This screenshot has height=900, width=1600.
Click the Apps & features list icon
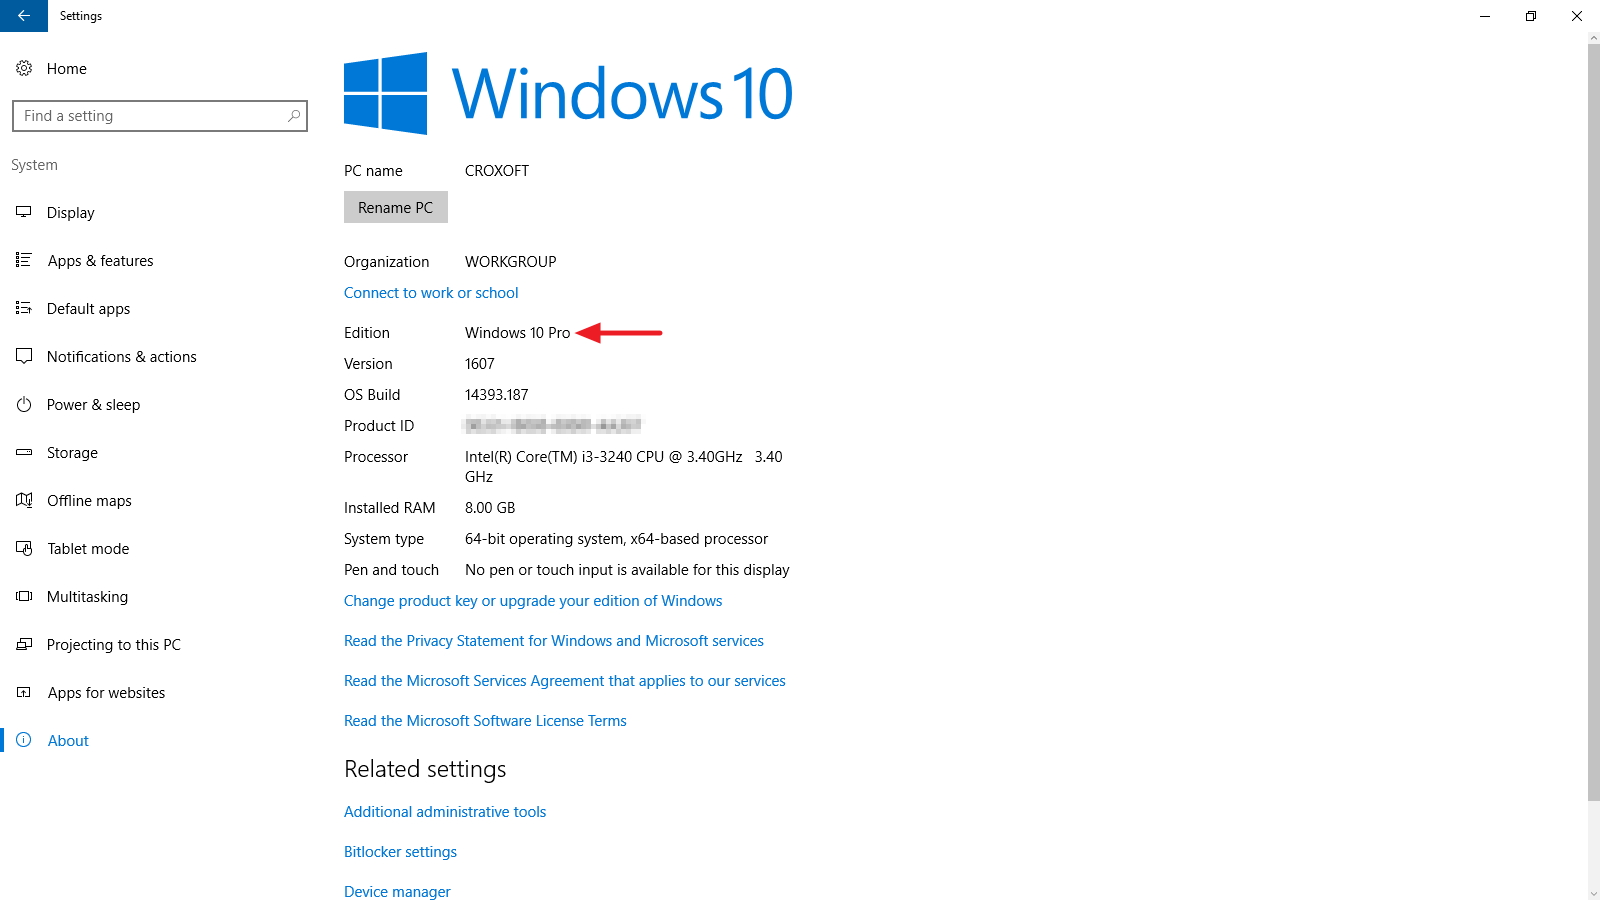tap(24, 260)
